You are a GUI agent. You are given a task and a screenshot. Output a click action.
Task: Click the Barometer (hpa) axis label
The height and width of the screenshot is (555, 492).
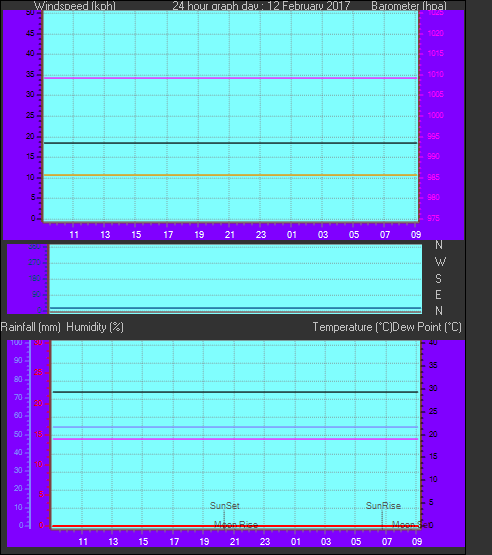click(x=409, y=6)
